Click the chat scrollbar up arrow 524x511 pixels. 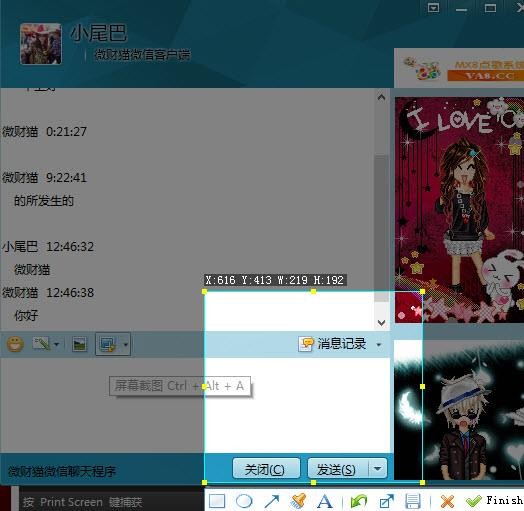click(x=381, y=97)
